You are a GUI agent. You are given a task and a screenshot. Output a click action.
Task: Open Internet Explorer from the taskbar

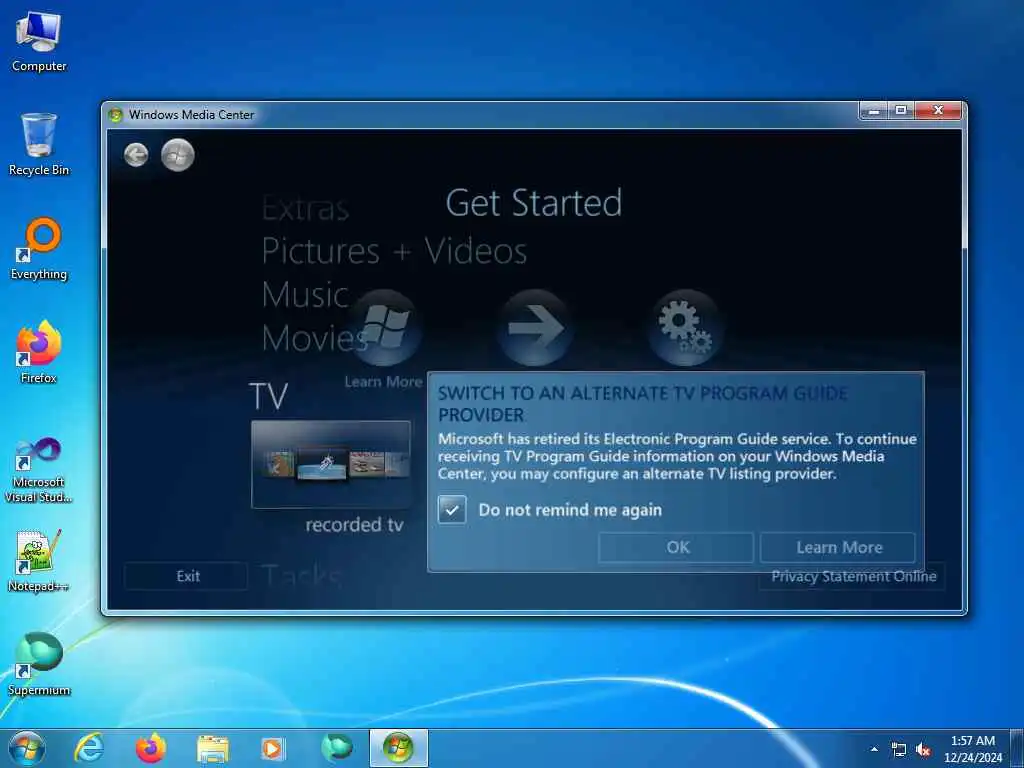click(89, 748)
